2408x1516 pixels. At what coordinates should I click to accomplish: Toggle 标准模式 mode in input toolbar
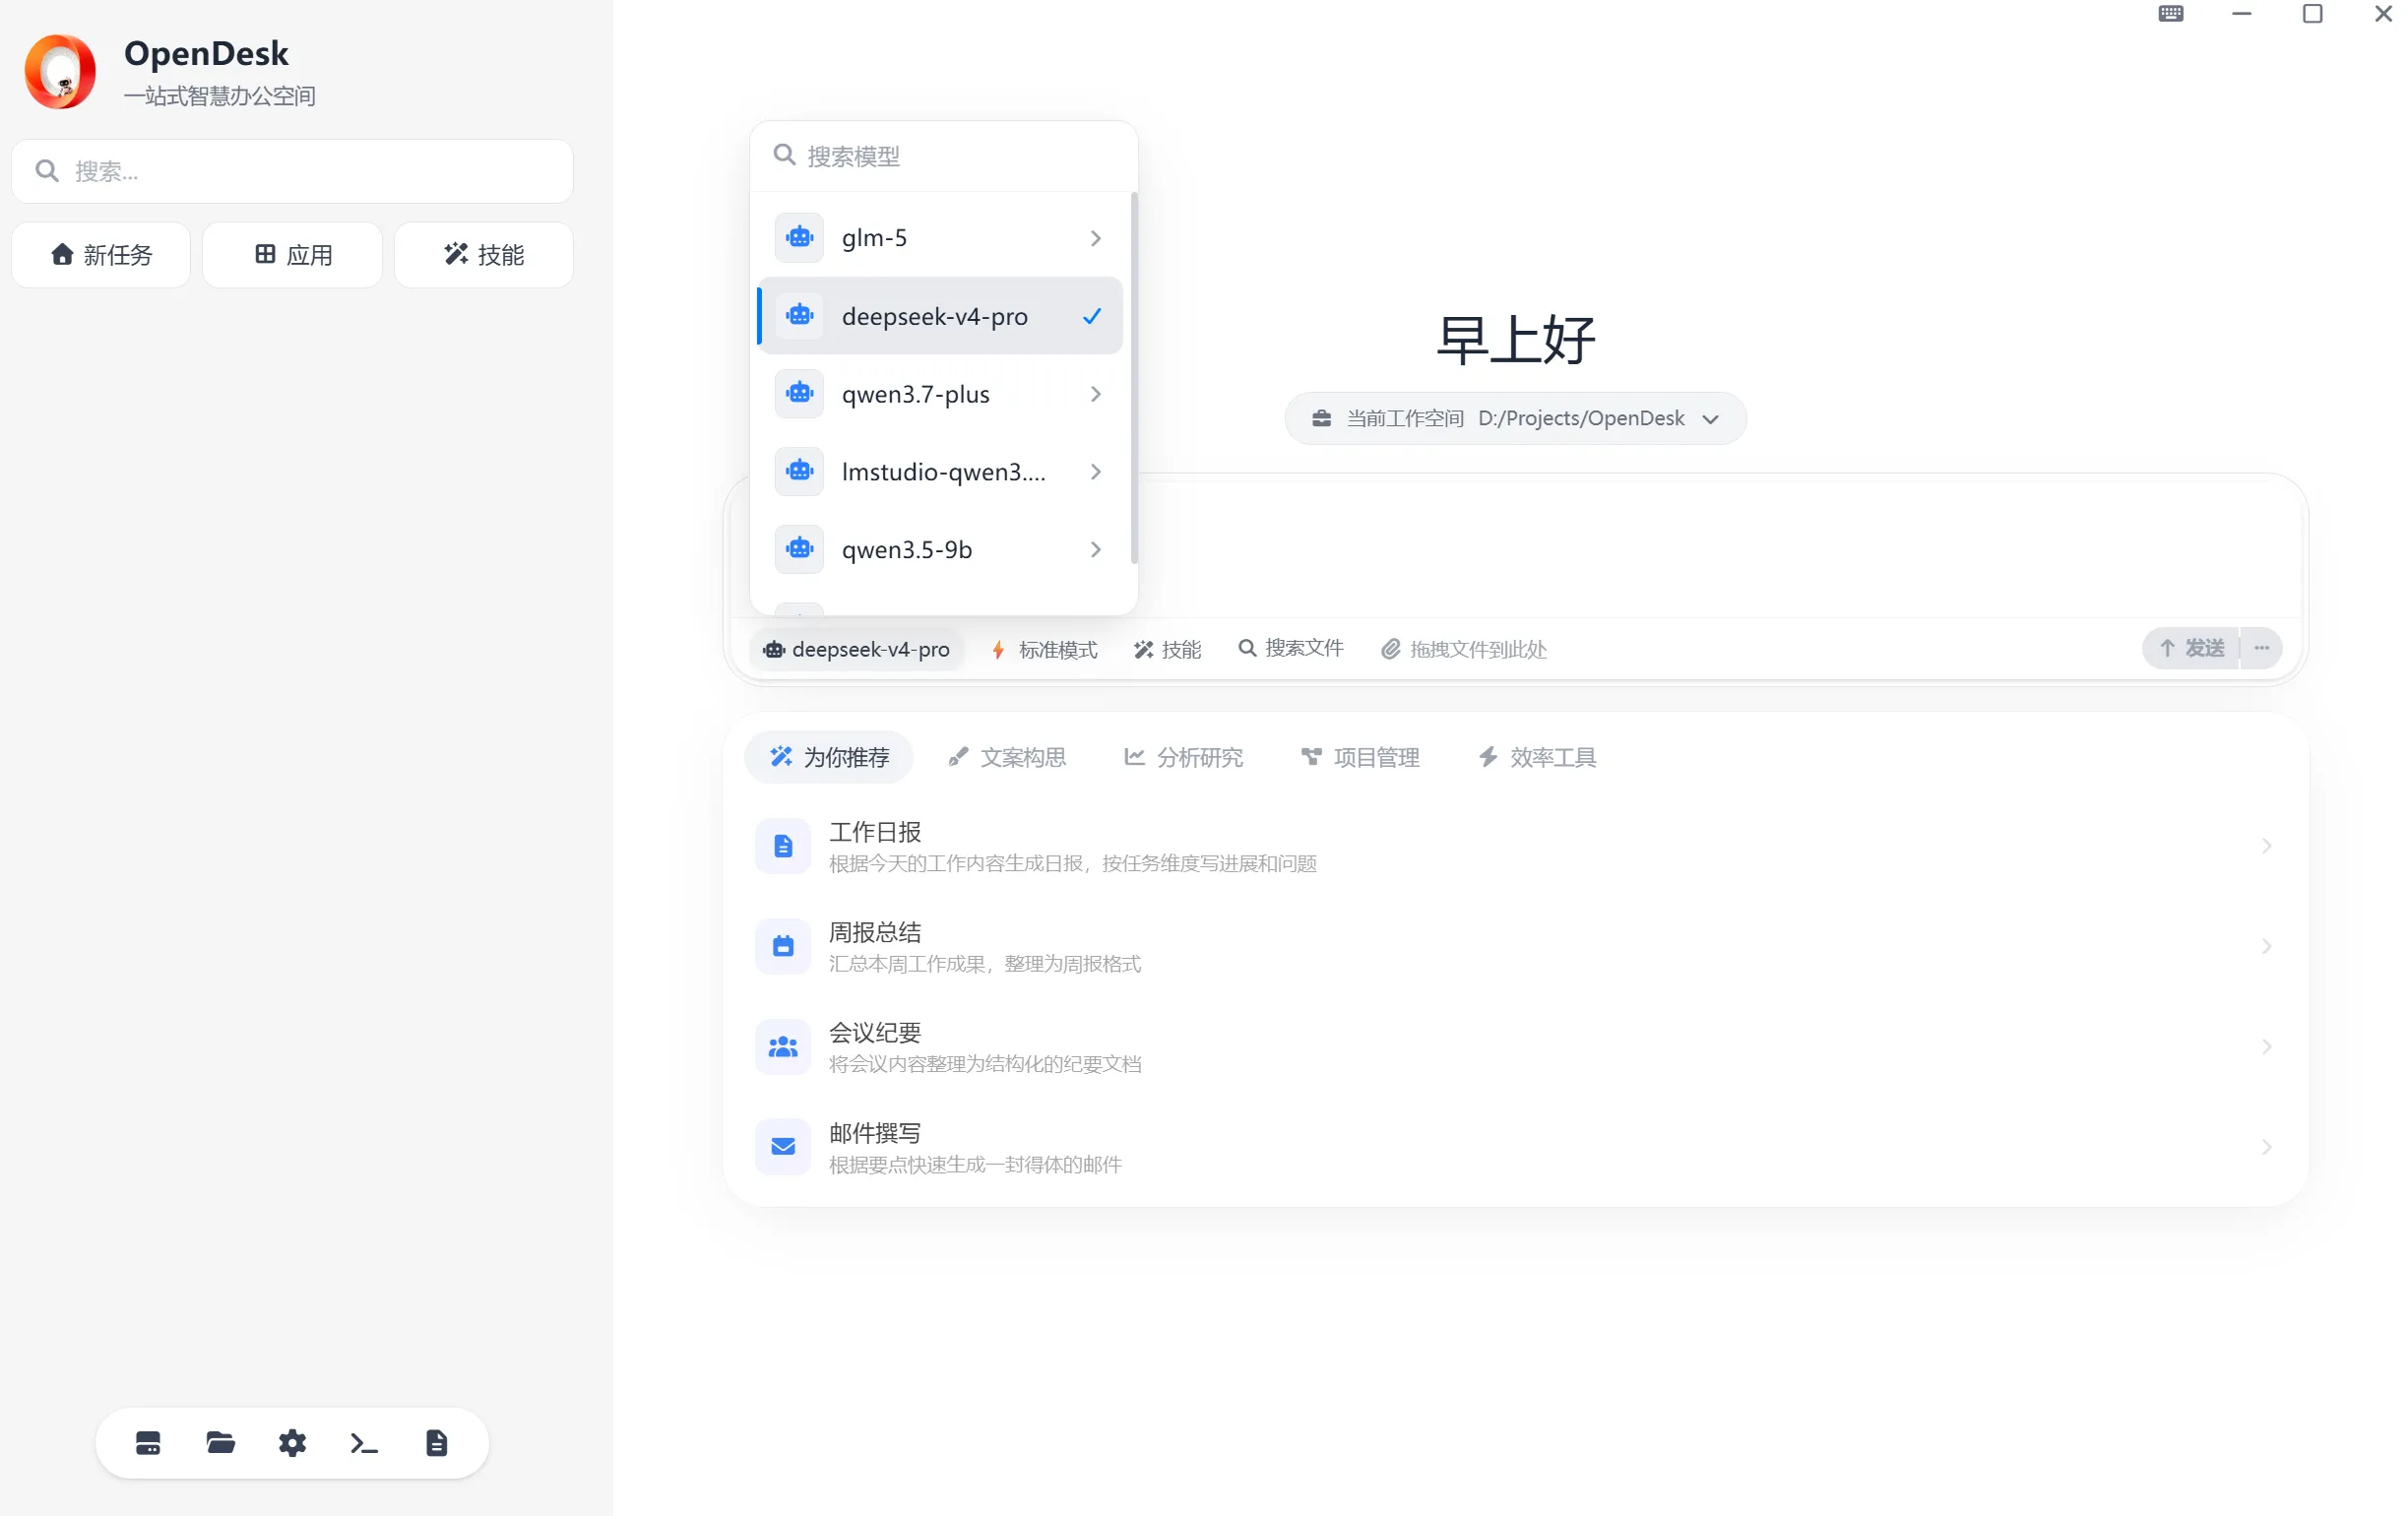(x=1044, y=649)
